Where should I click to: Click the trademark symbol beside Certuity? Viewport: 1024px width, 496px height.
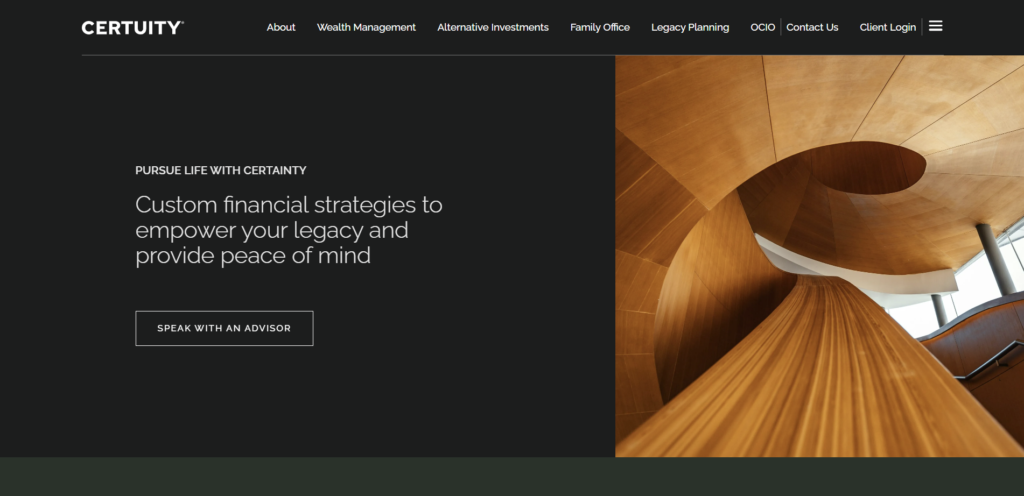click(x=182, y=23)
